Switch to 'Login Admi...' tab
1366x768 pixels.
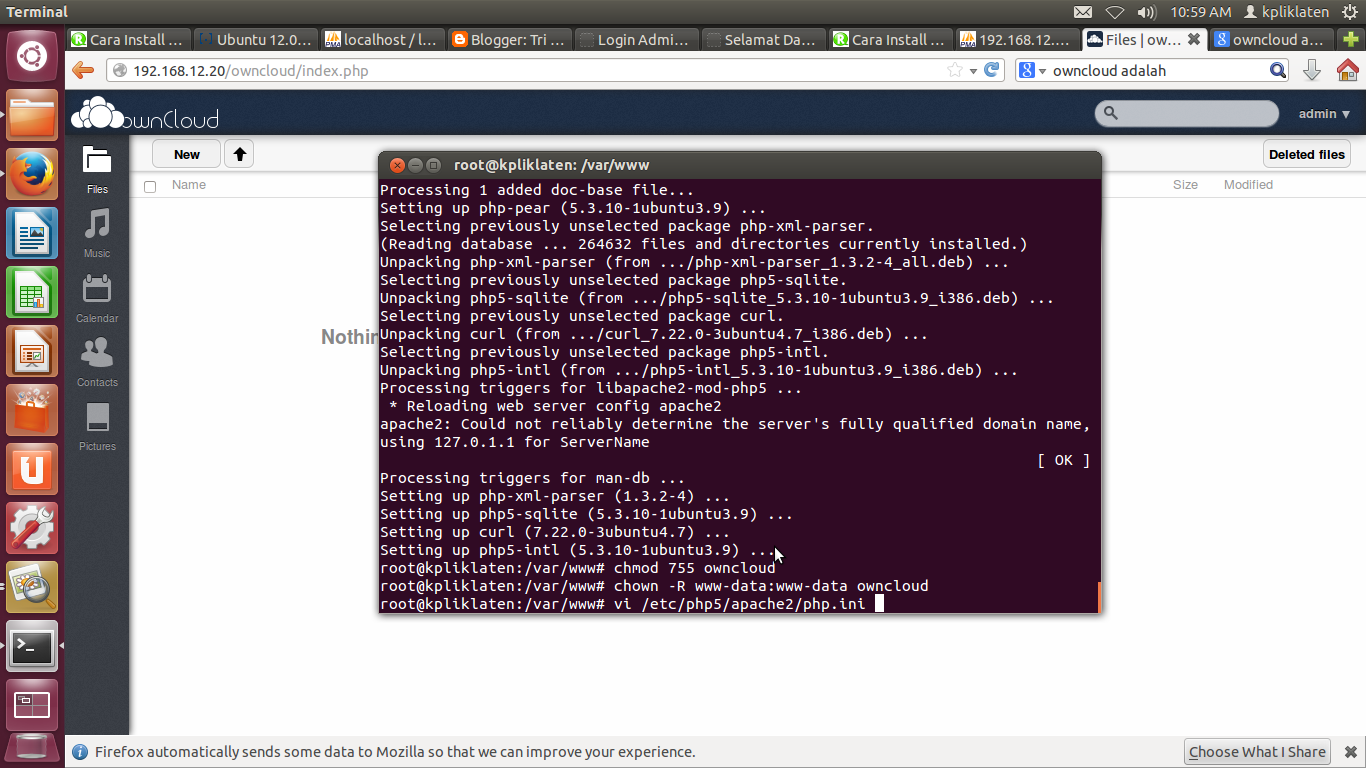point(636,40)
